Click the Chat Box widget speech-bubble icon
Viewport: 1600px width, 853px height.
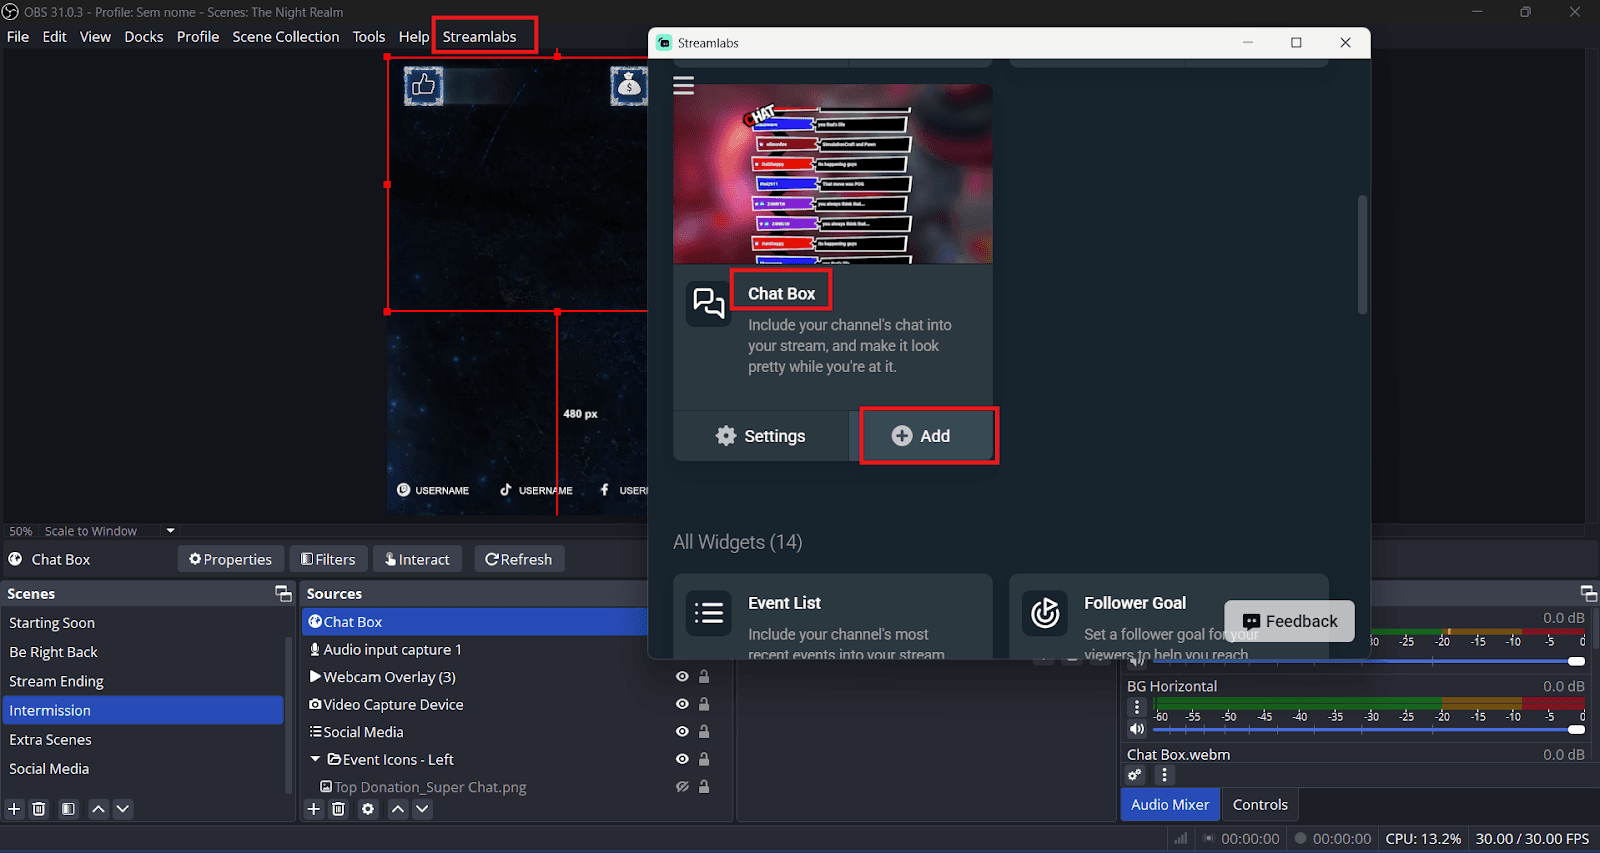point(709,303)
